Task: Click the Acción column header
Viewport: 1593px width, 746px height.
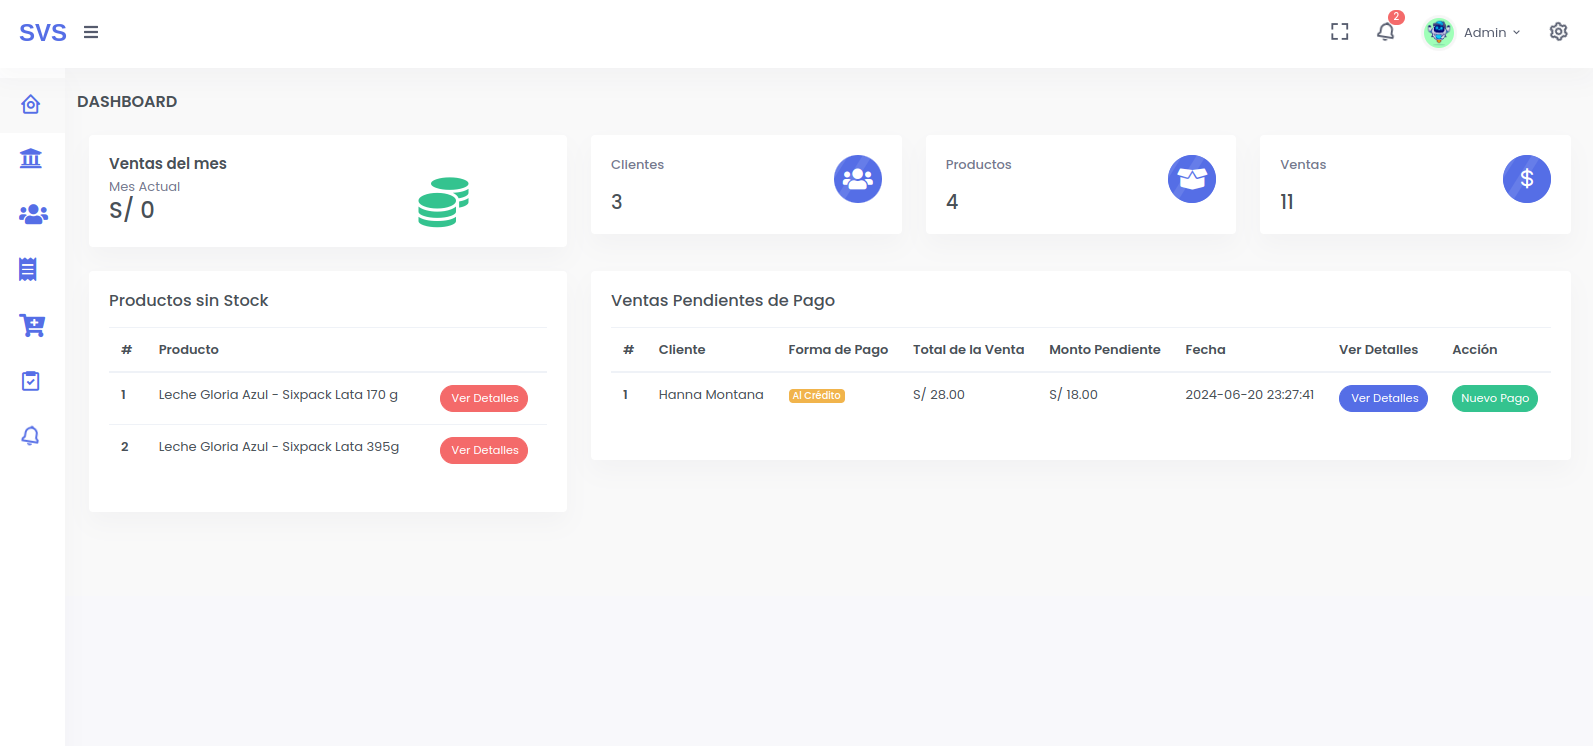Action: pos(1475,350)
